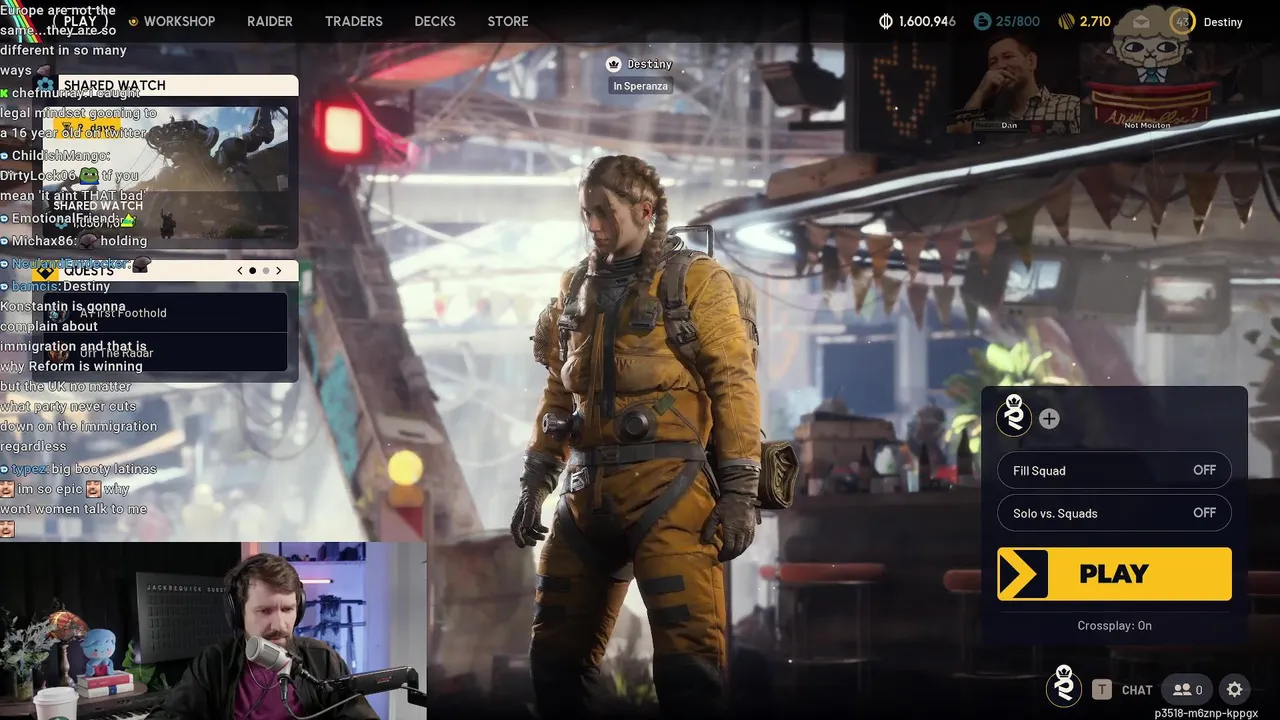Click the blue token icon beside 25/800
The width and height of the screenshot is (1280, 720).
[982, 21]
